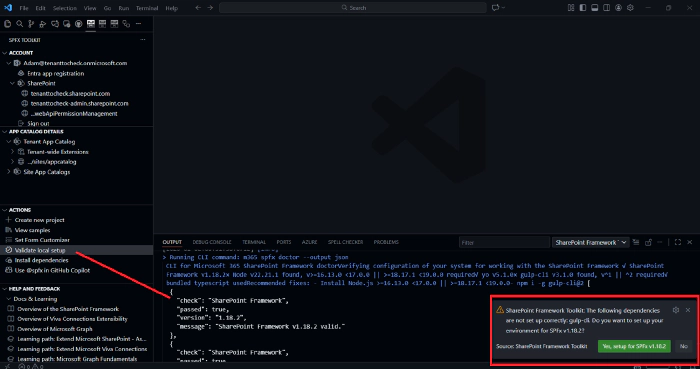
Task: Click the Sign out icon in Account
Action: [21, 123]
